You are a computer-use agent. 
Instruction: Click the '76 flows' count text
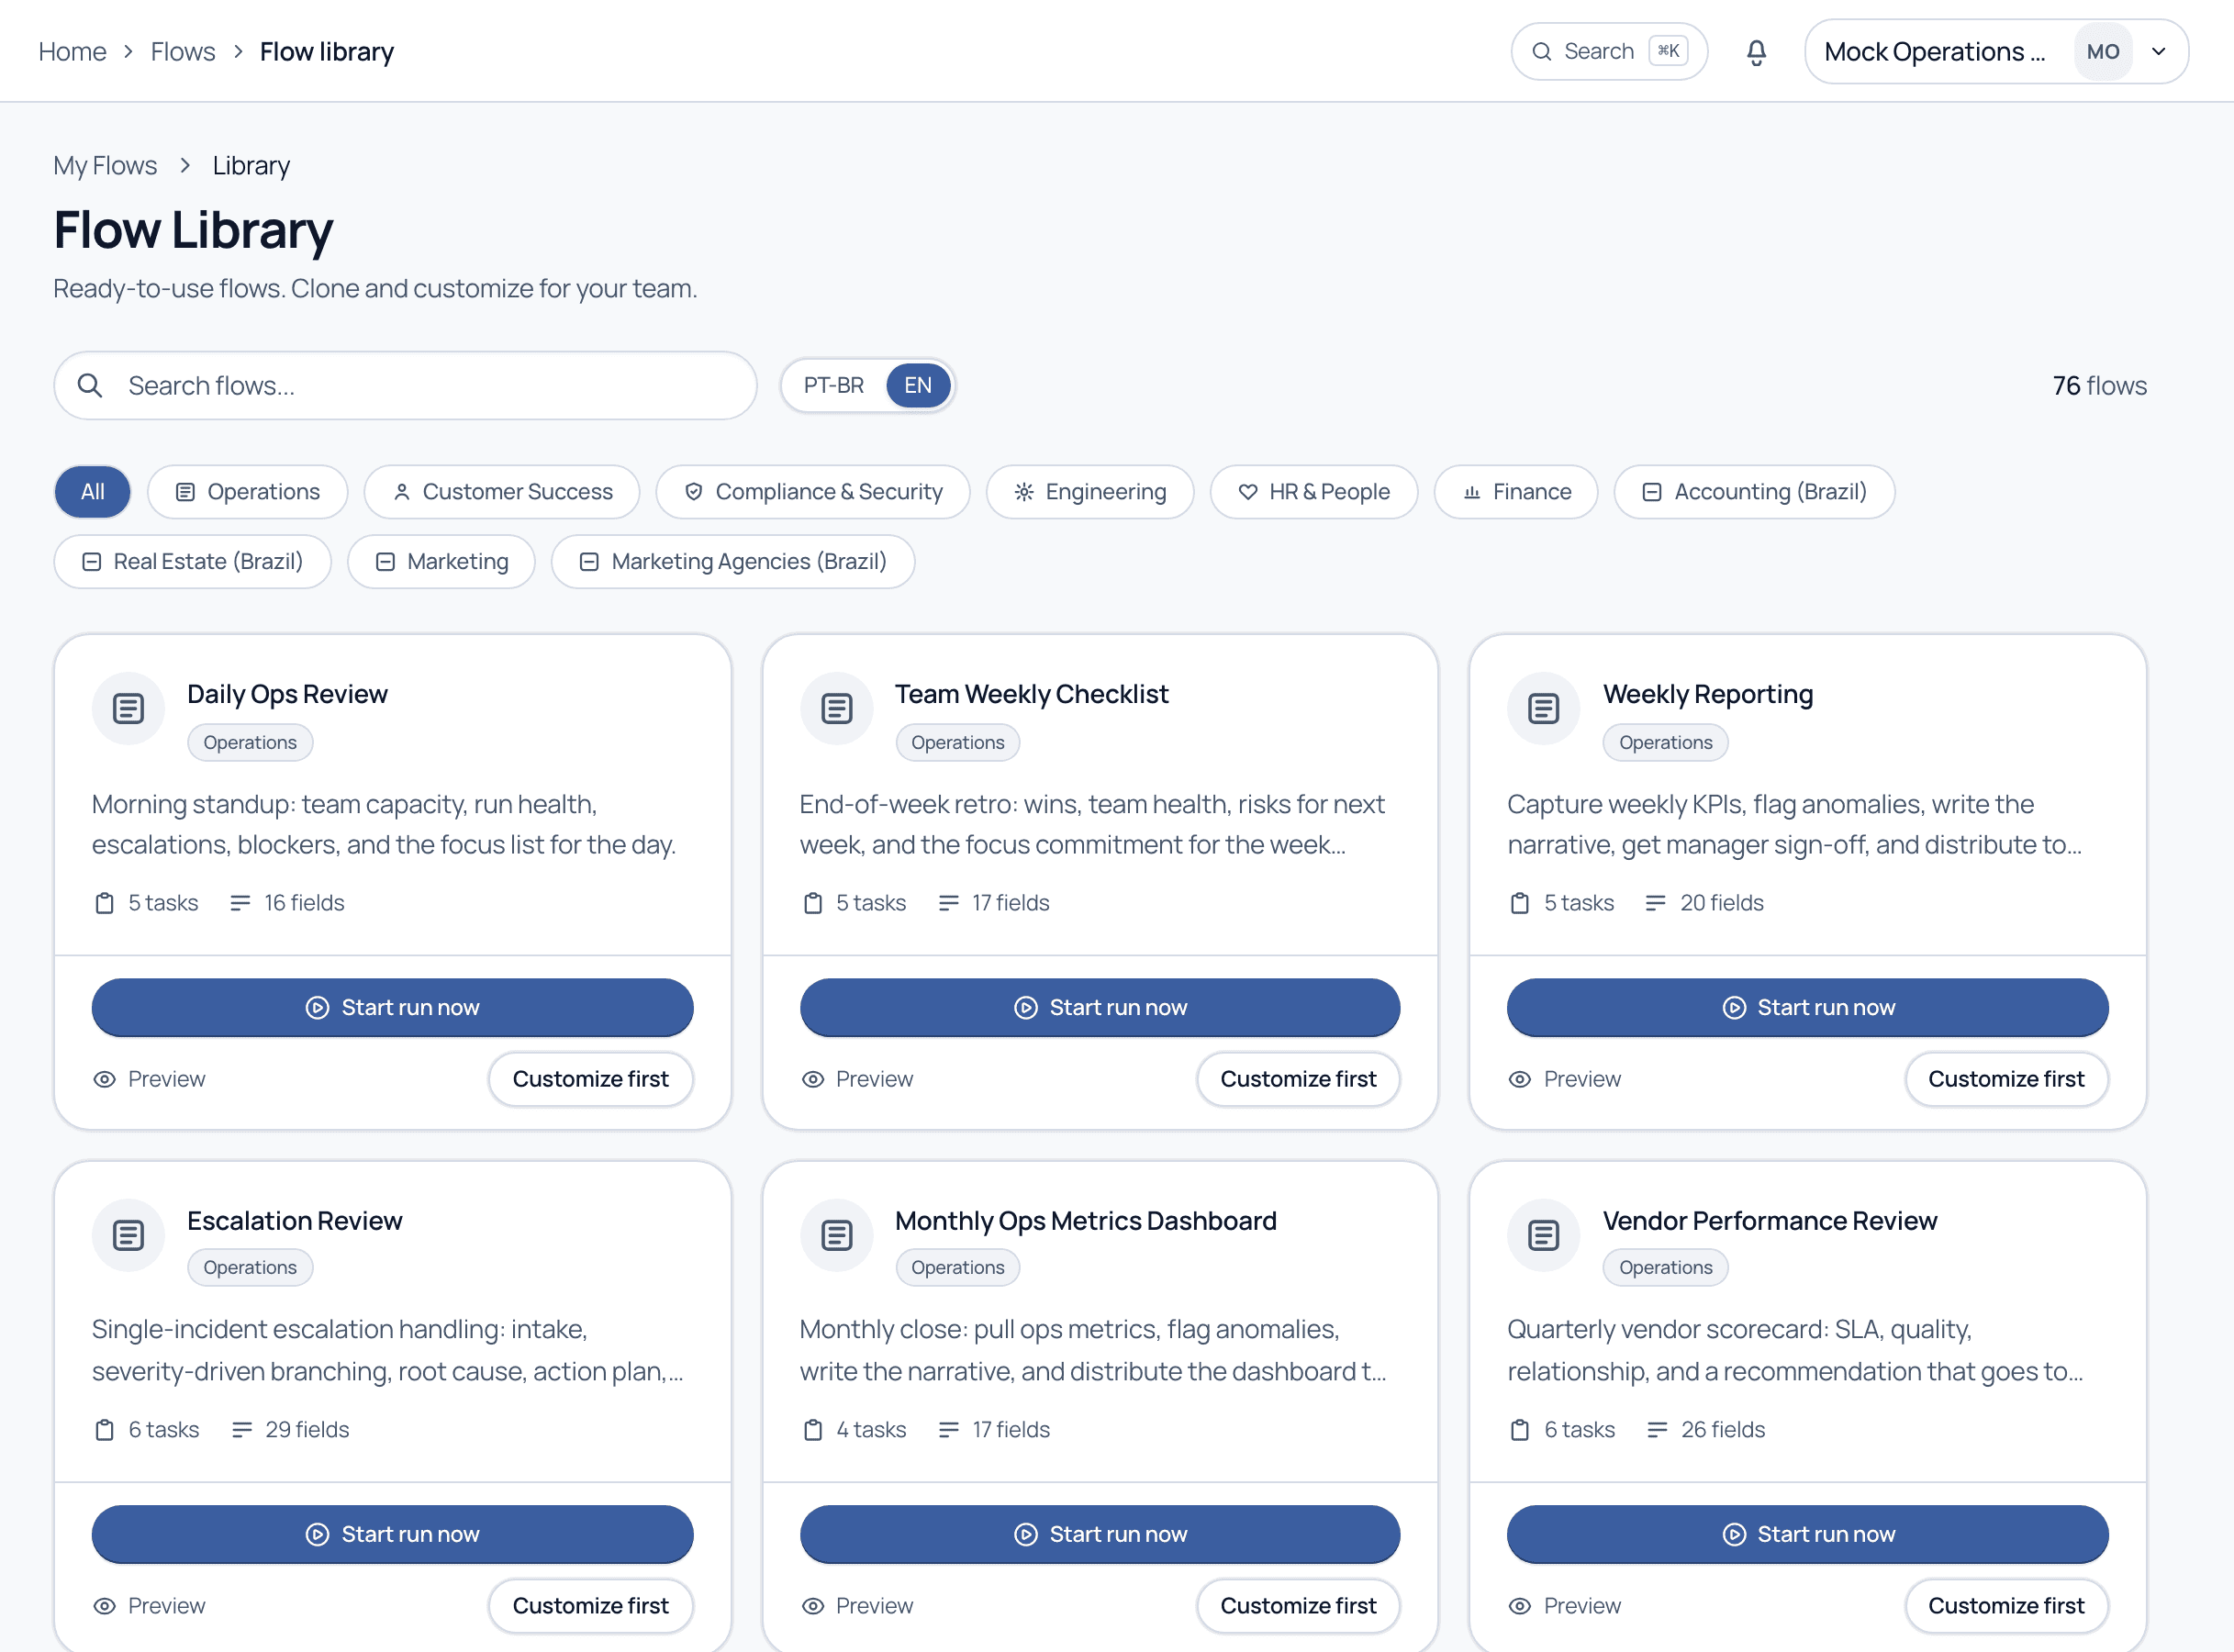(2099, 386)
